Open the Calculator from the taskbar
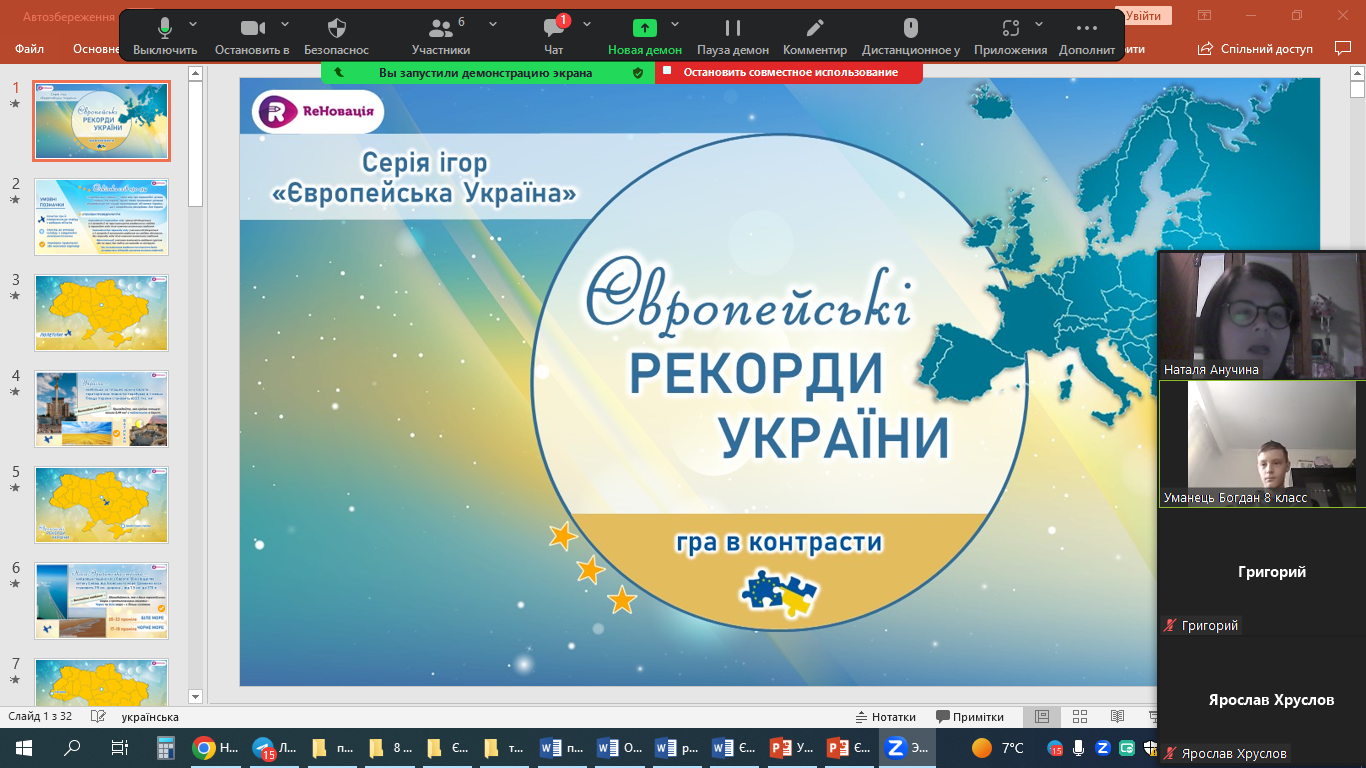The height and width of the screenshot is (768, 1366). click(166, 748)
